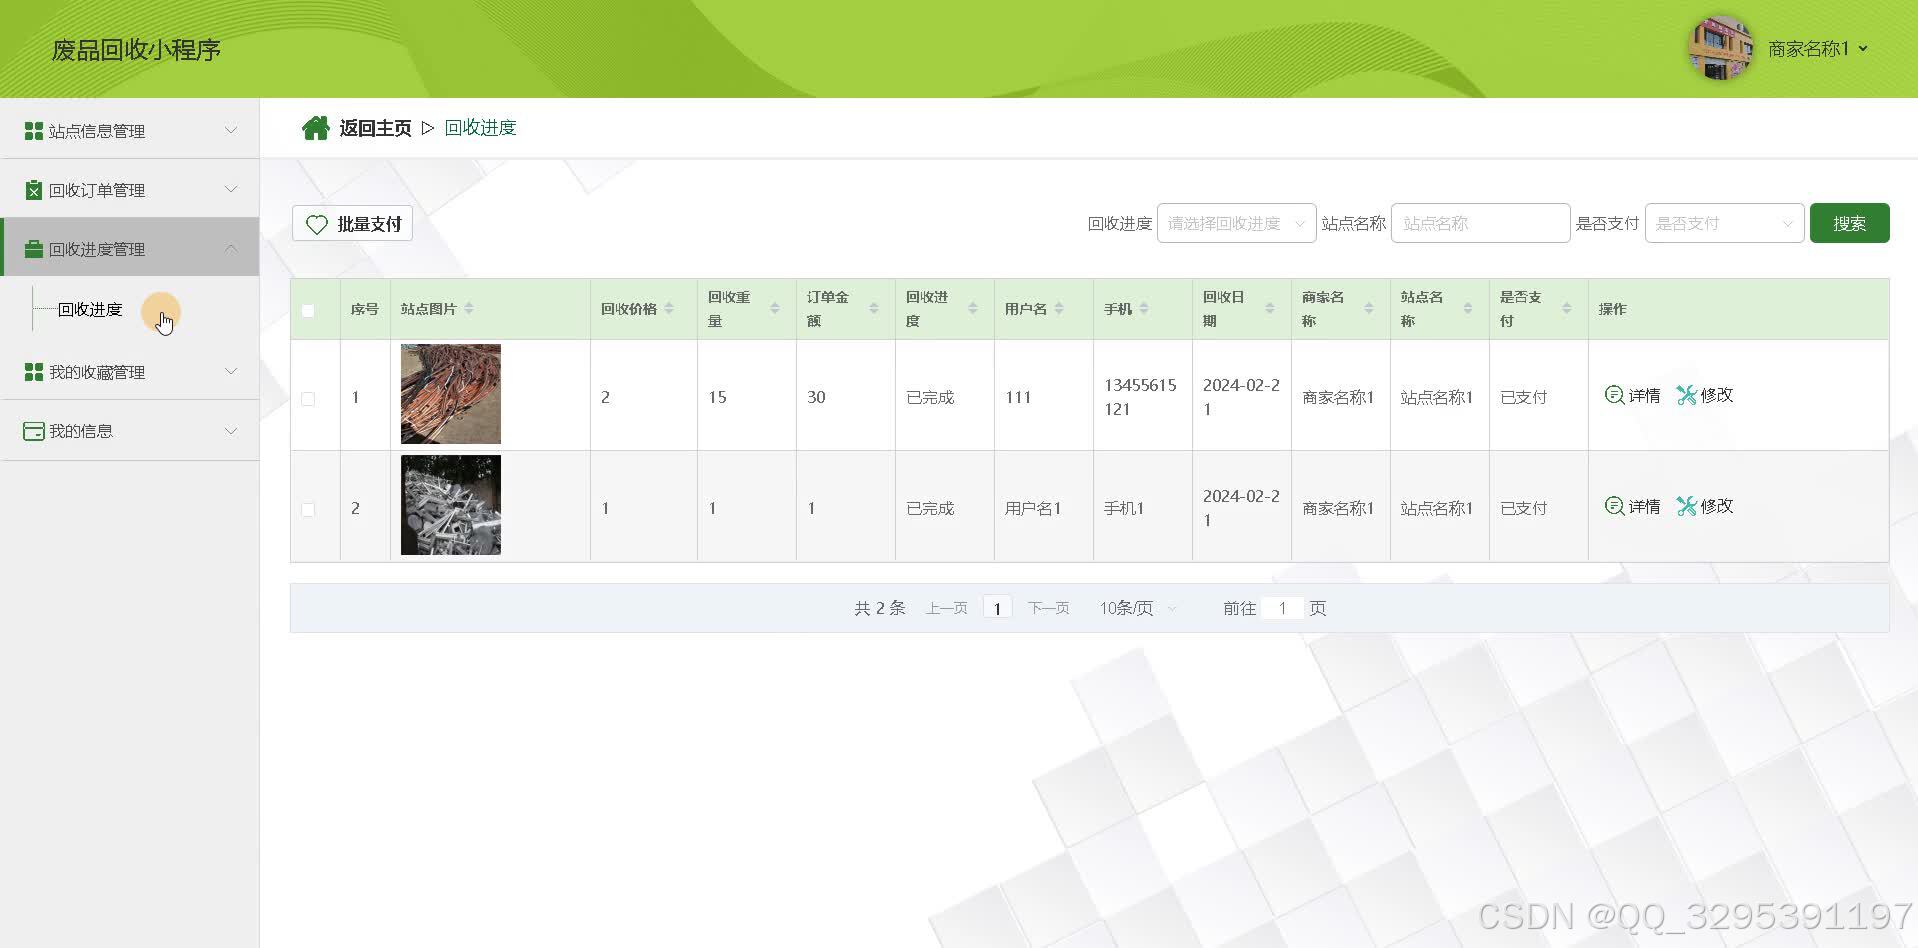
Task: Click the 我的收藏管理 grid icon
Action: pyautogui.click(x=34, y=372)
